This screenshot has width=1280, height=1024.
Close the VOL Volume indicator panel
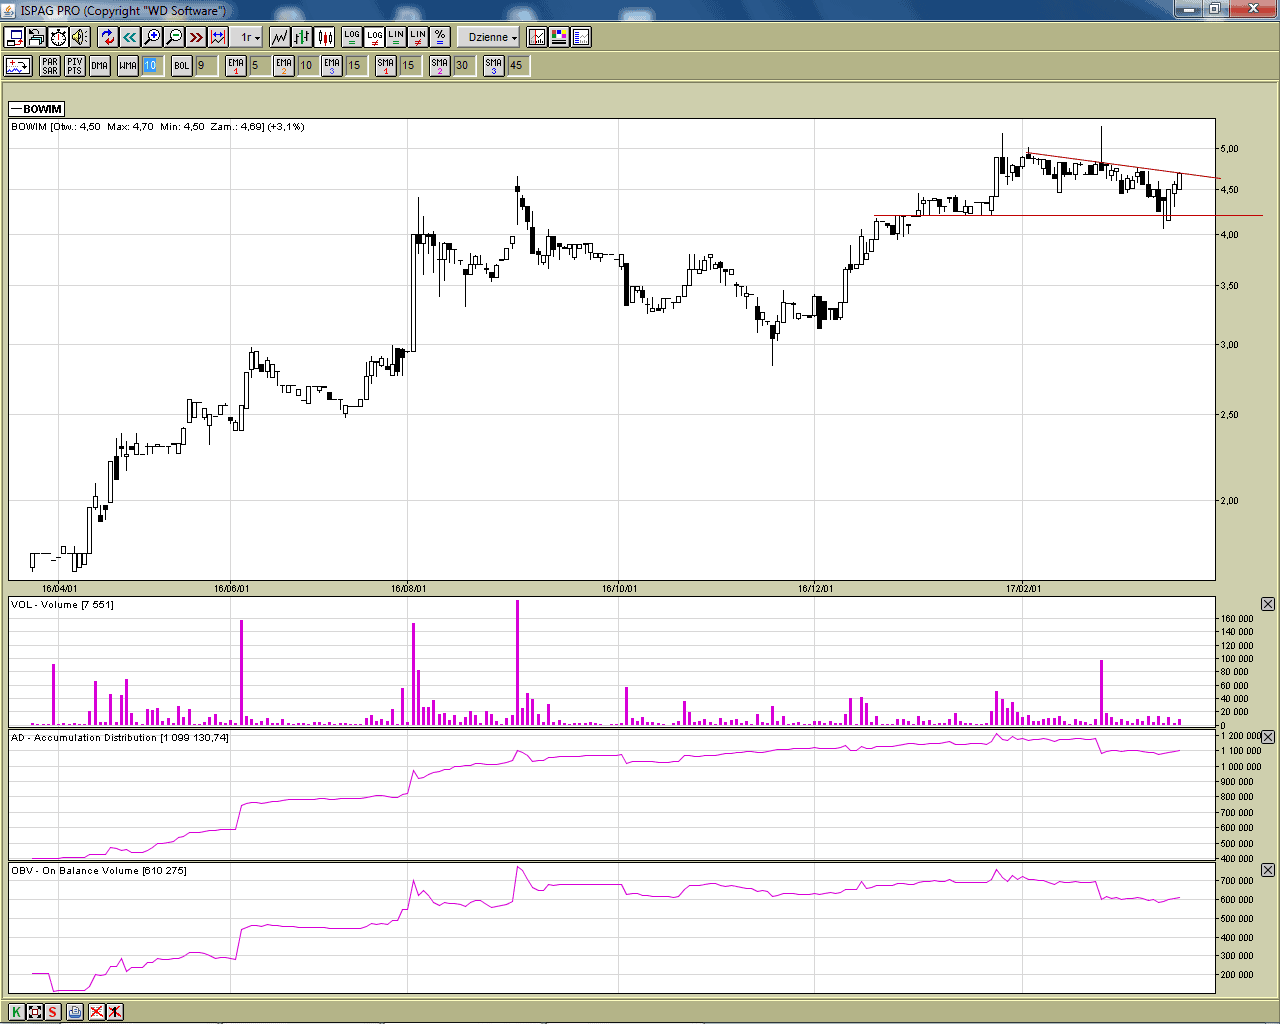pyautogui.click(x=1267, y=604)
